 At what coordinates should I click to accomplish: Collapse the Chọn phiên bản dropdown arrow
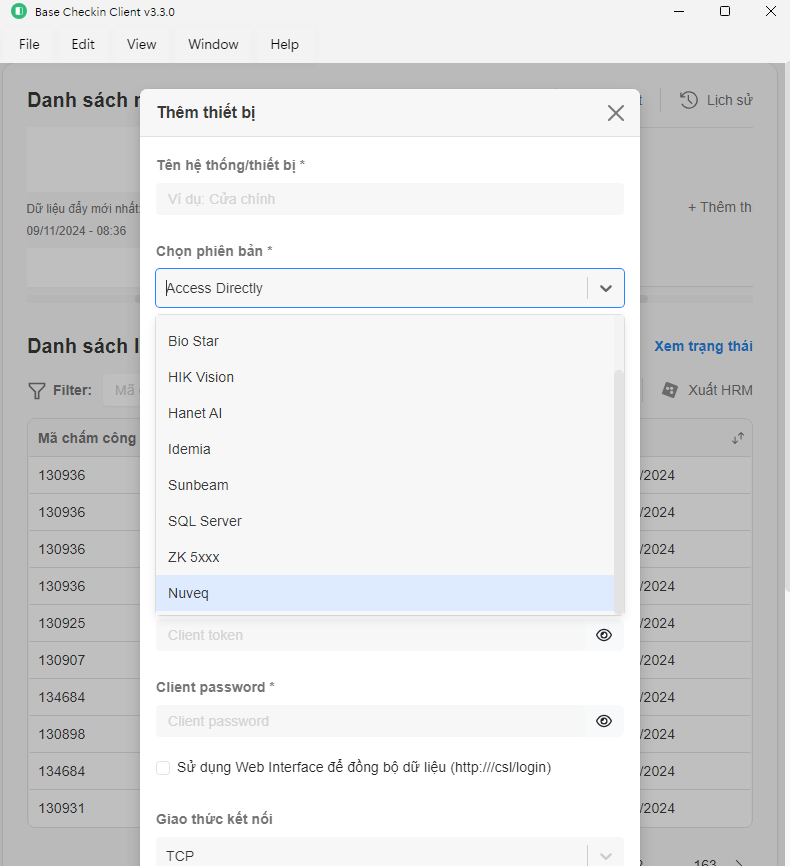click(606, 288)
